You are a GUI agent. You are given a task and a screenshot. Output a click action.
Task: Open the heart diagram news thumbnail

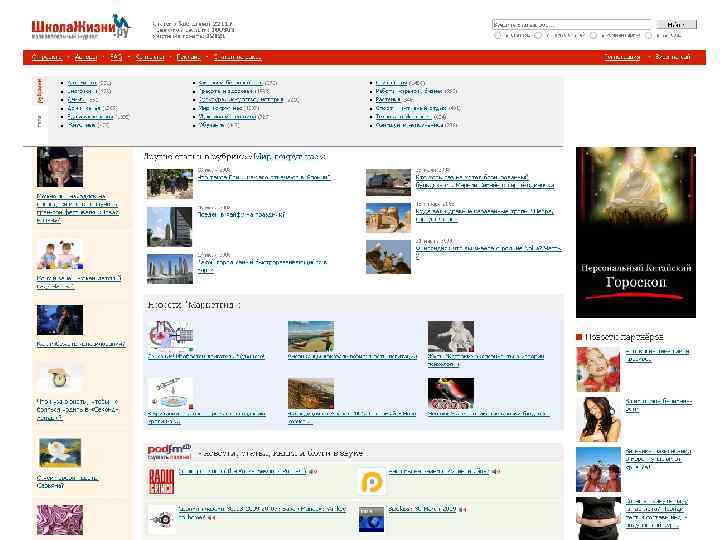[170, 336]
